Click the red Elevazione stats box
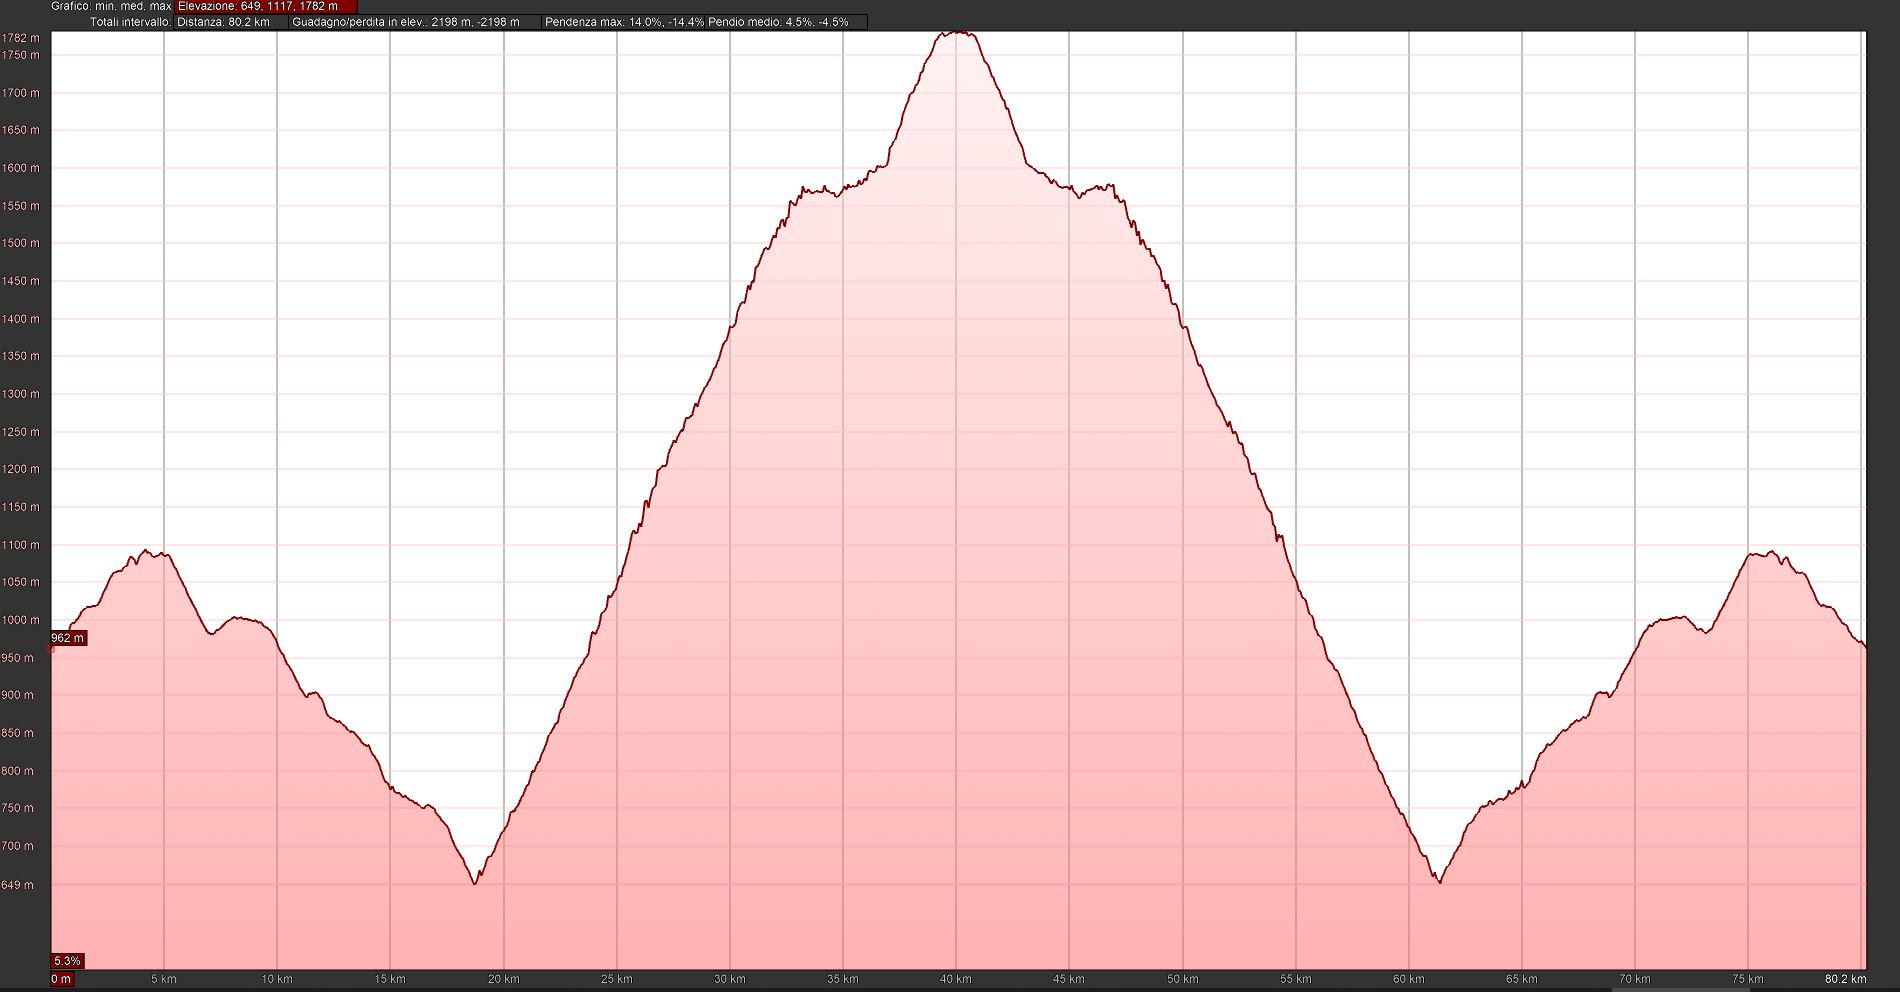 pos(266,6)
